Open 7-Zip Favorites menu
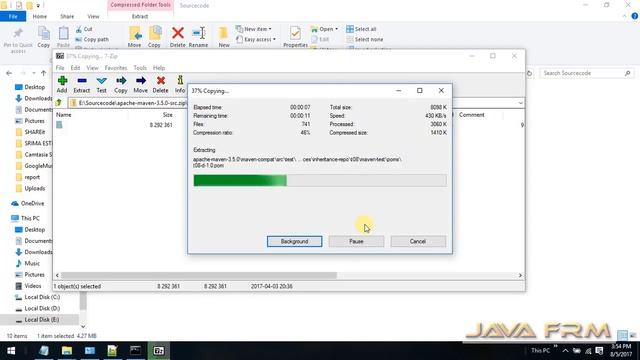The height and width of the screenshot is (360, 640). (116, 68)
